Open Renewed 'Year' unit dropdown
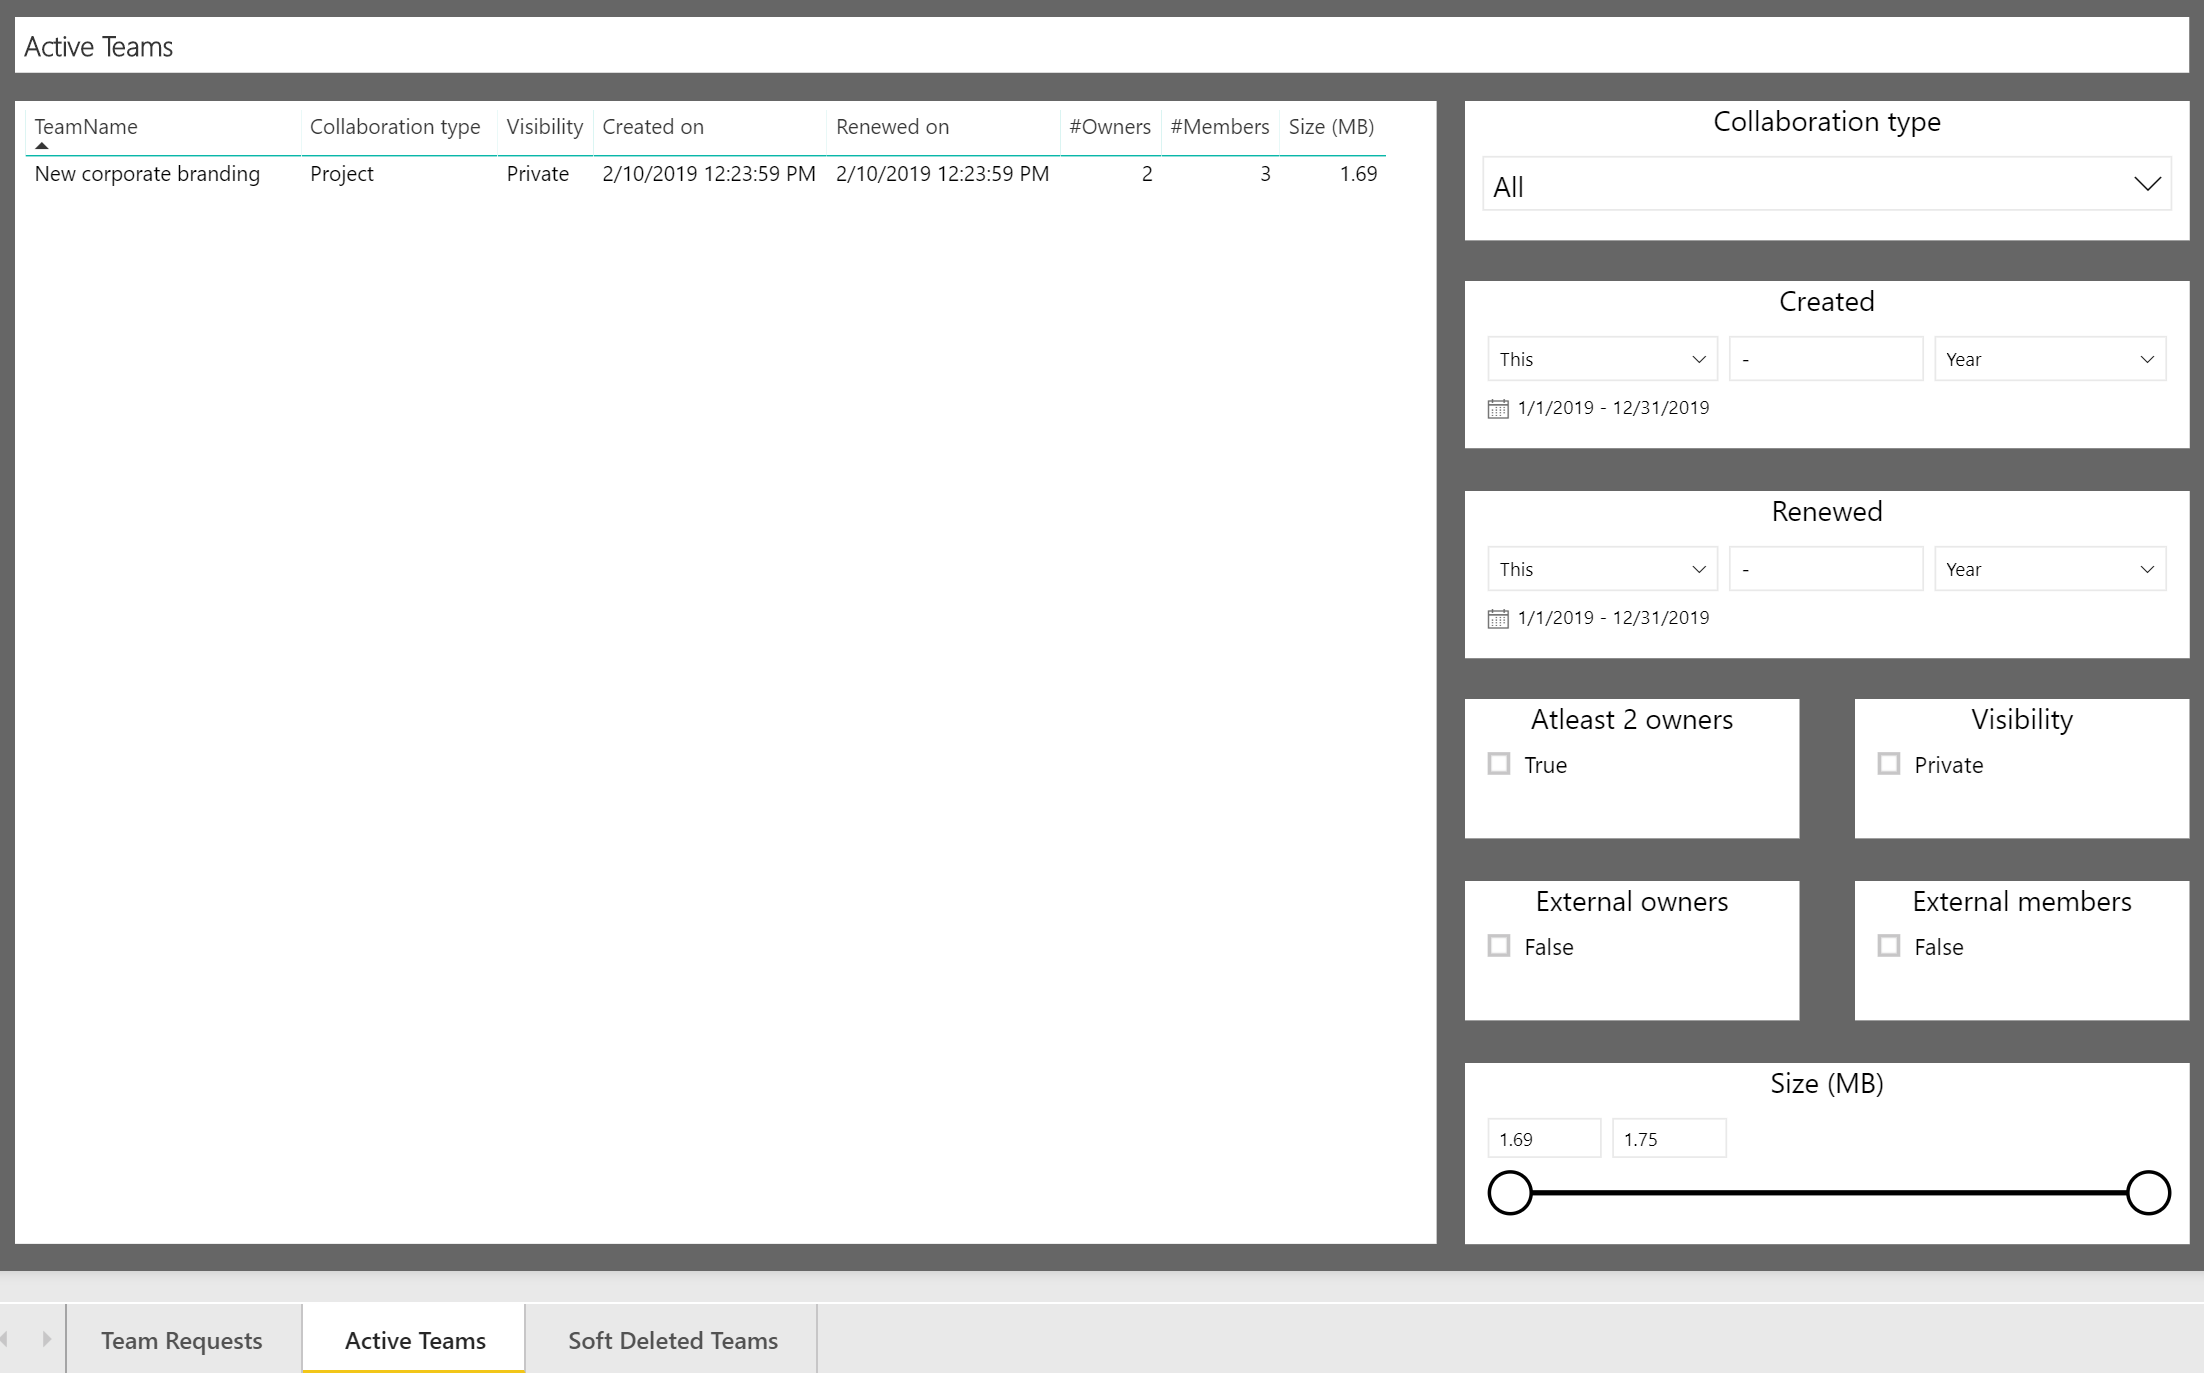2204x1373 pixels. (x=2049, y=569)
